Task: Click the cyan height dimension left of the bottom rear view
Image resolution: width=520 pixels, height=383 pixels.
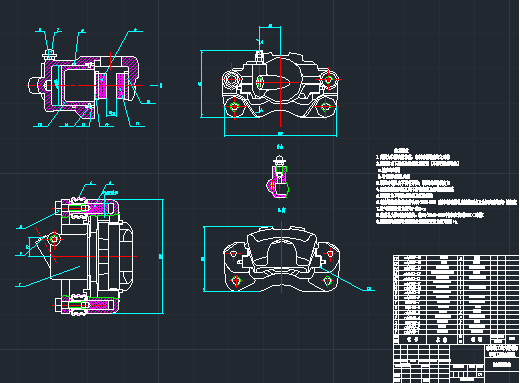Action: 204,259
